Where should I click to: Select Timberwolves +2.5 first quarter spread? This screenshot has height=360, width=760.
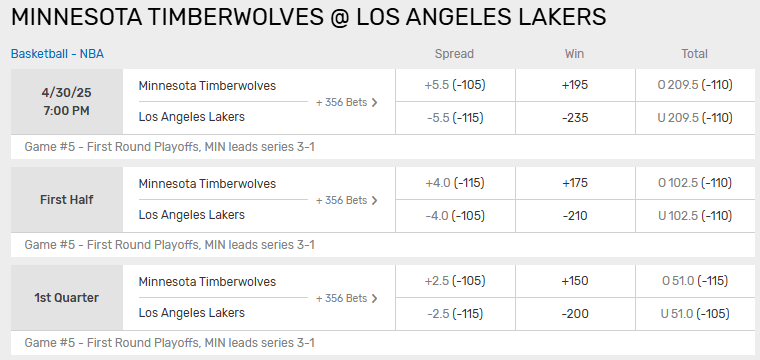(455, 281)
